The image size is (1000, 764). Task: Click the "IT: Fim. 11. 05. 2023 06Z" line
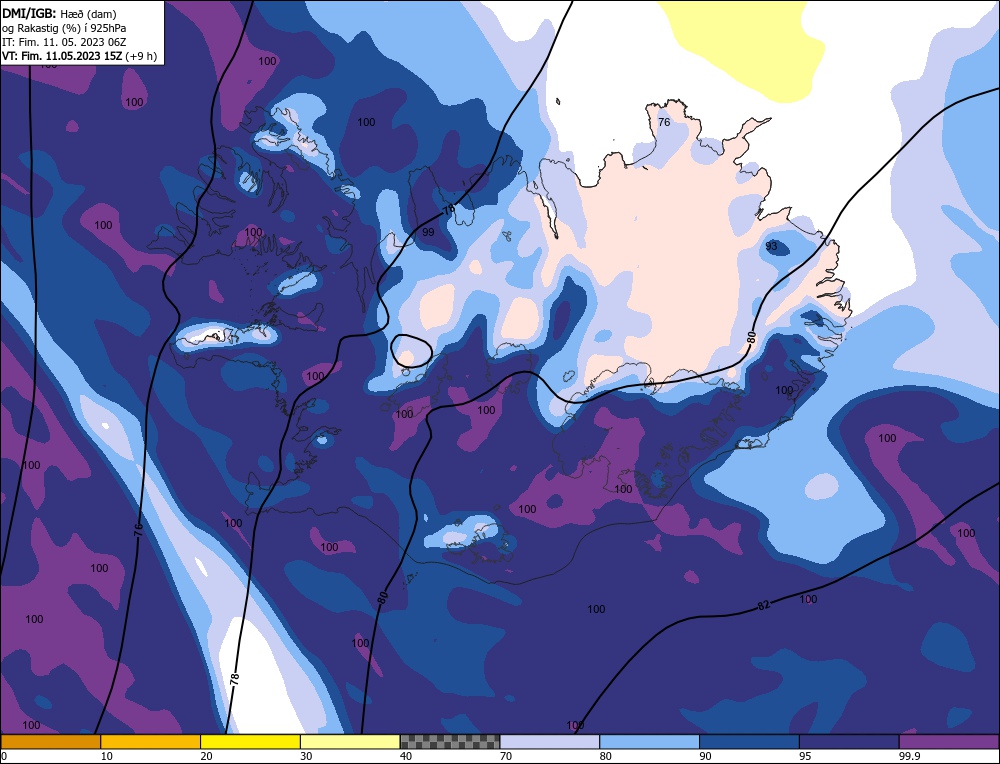click(x=64, y=41)
